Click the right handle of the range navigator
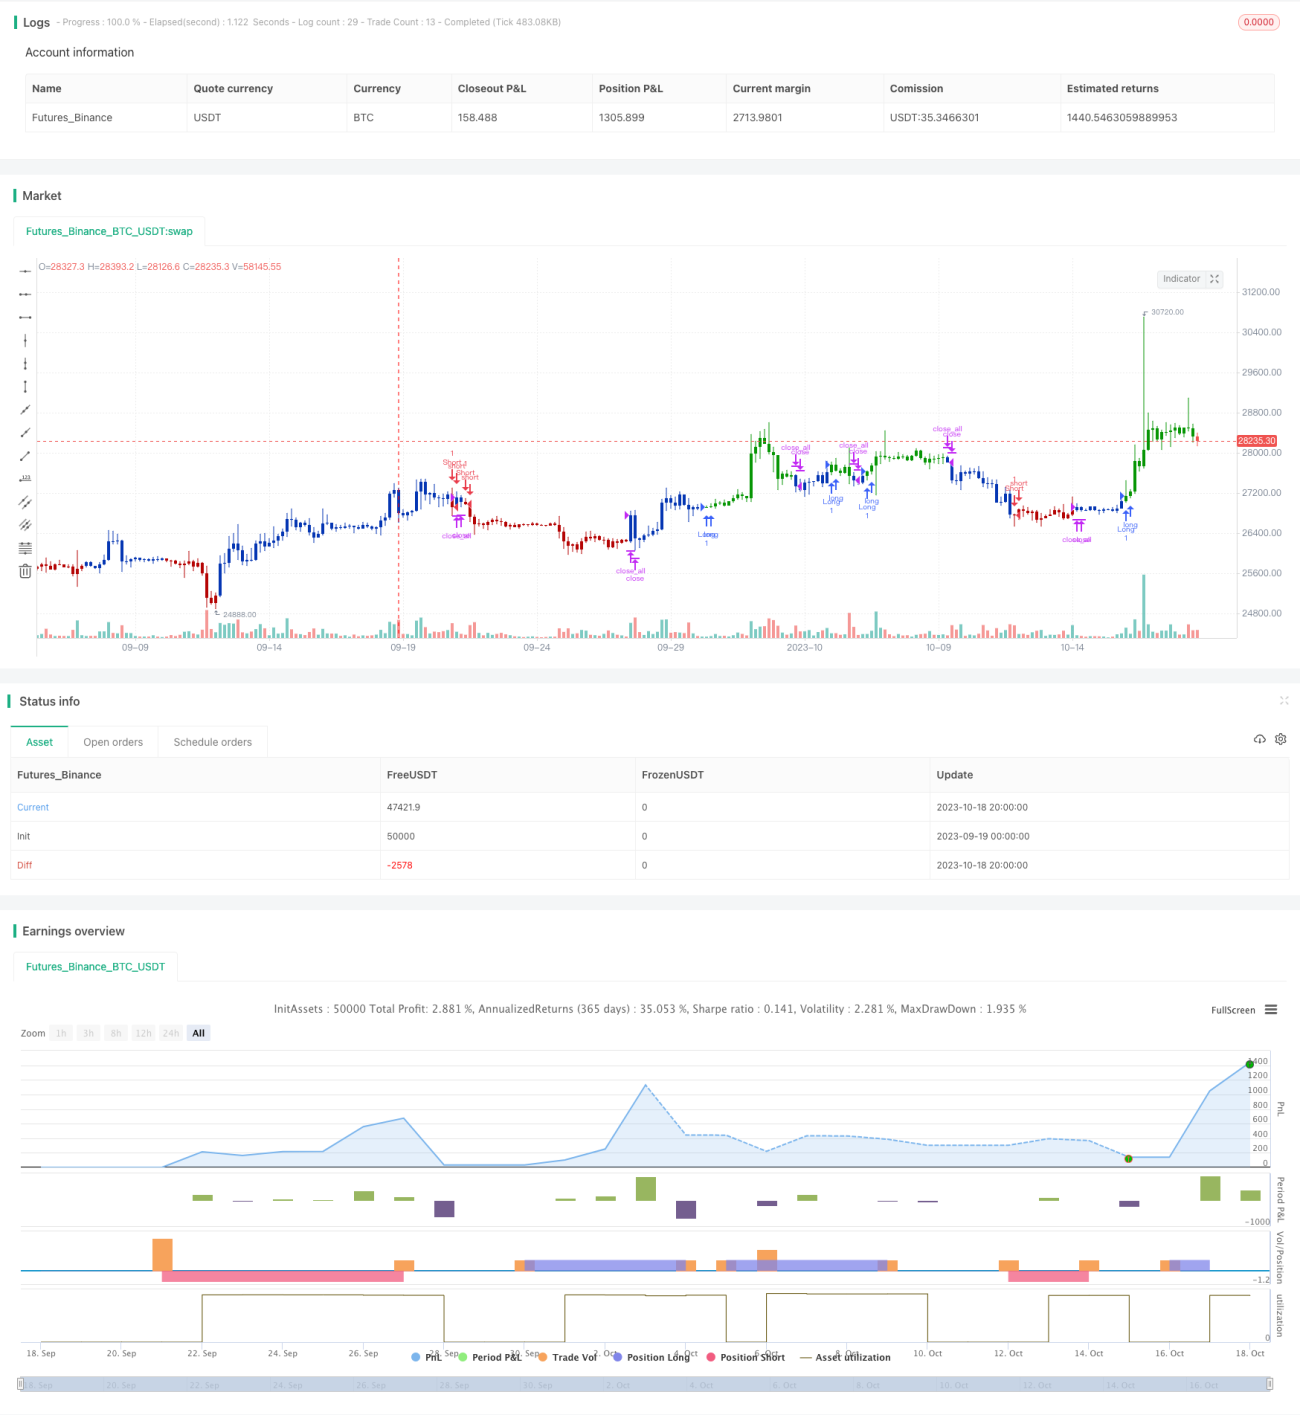 coord(1270,1384)
